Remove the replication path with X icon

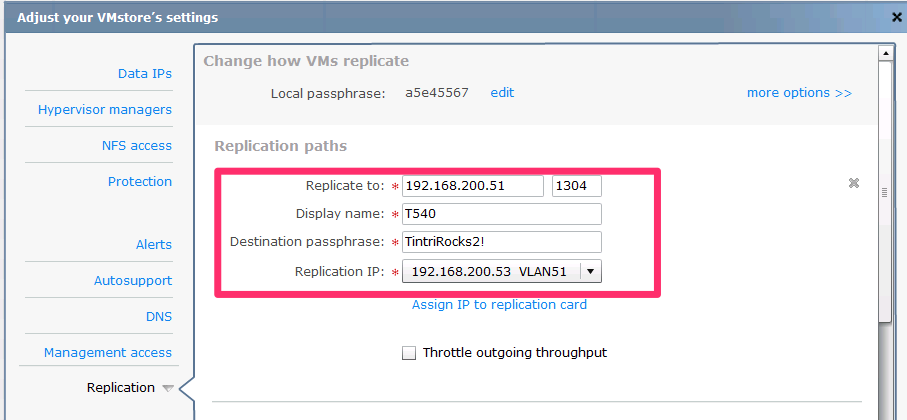coord(853,183)
